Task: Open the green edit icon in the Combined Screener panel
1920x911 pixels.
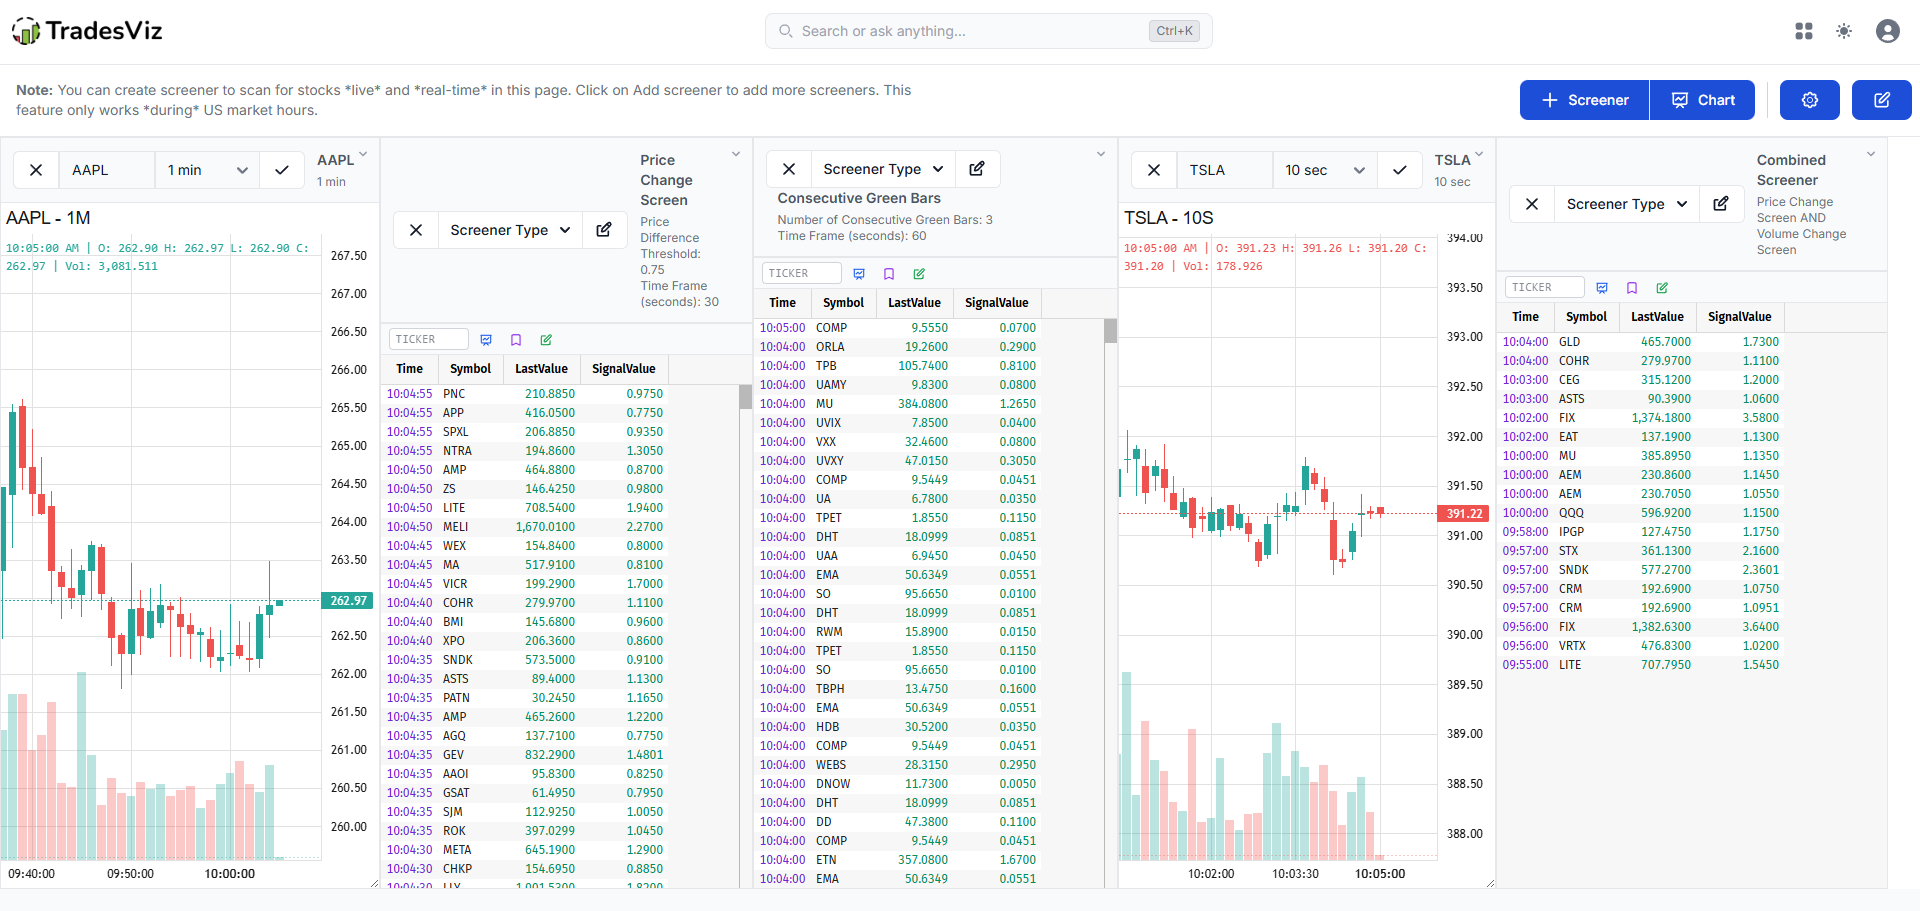Action: tap(1663, 287)
